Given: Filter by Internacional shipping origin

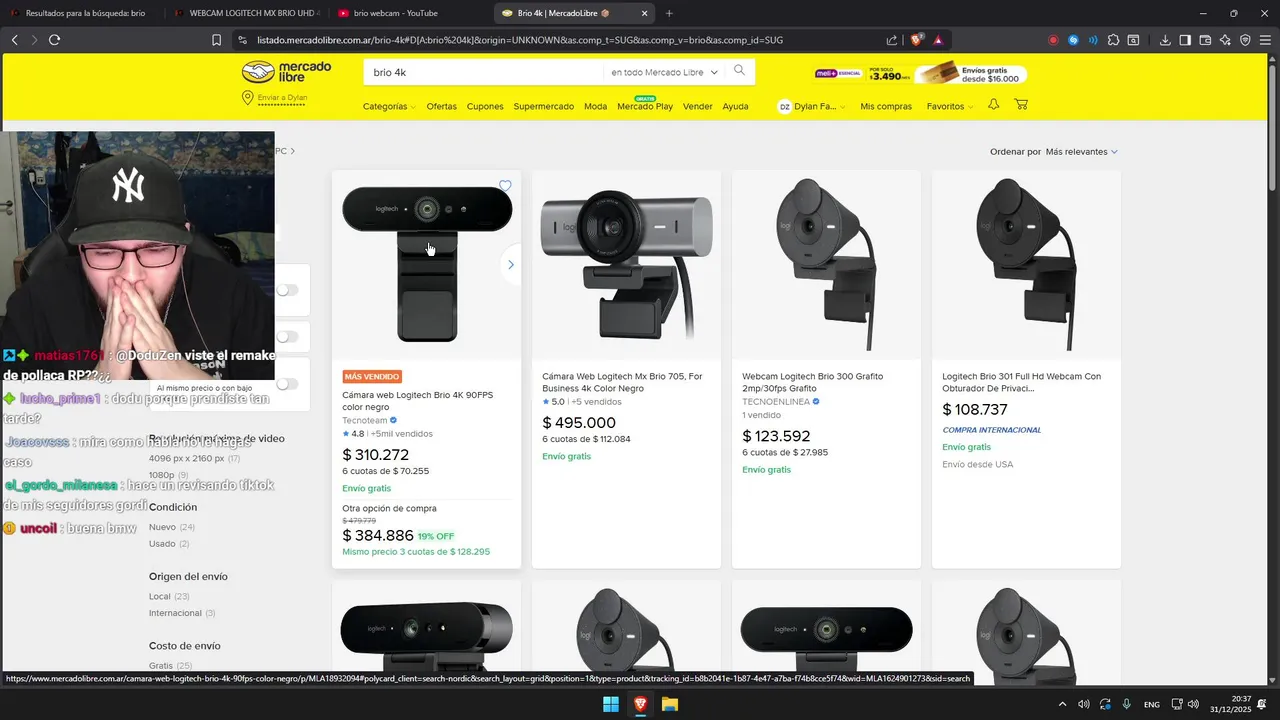Looking at the screenshot, I should pyautogui.click(x=182, y=613).
